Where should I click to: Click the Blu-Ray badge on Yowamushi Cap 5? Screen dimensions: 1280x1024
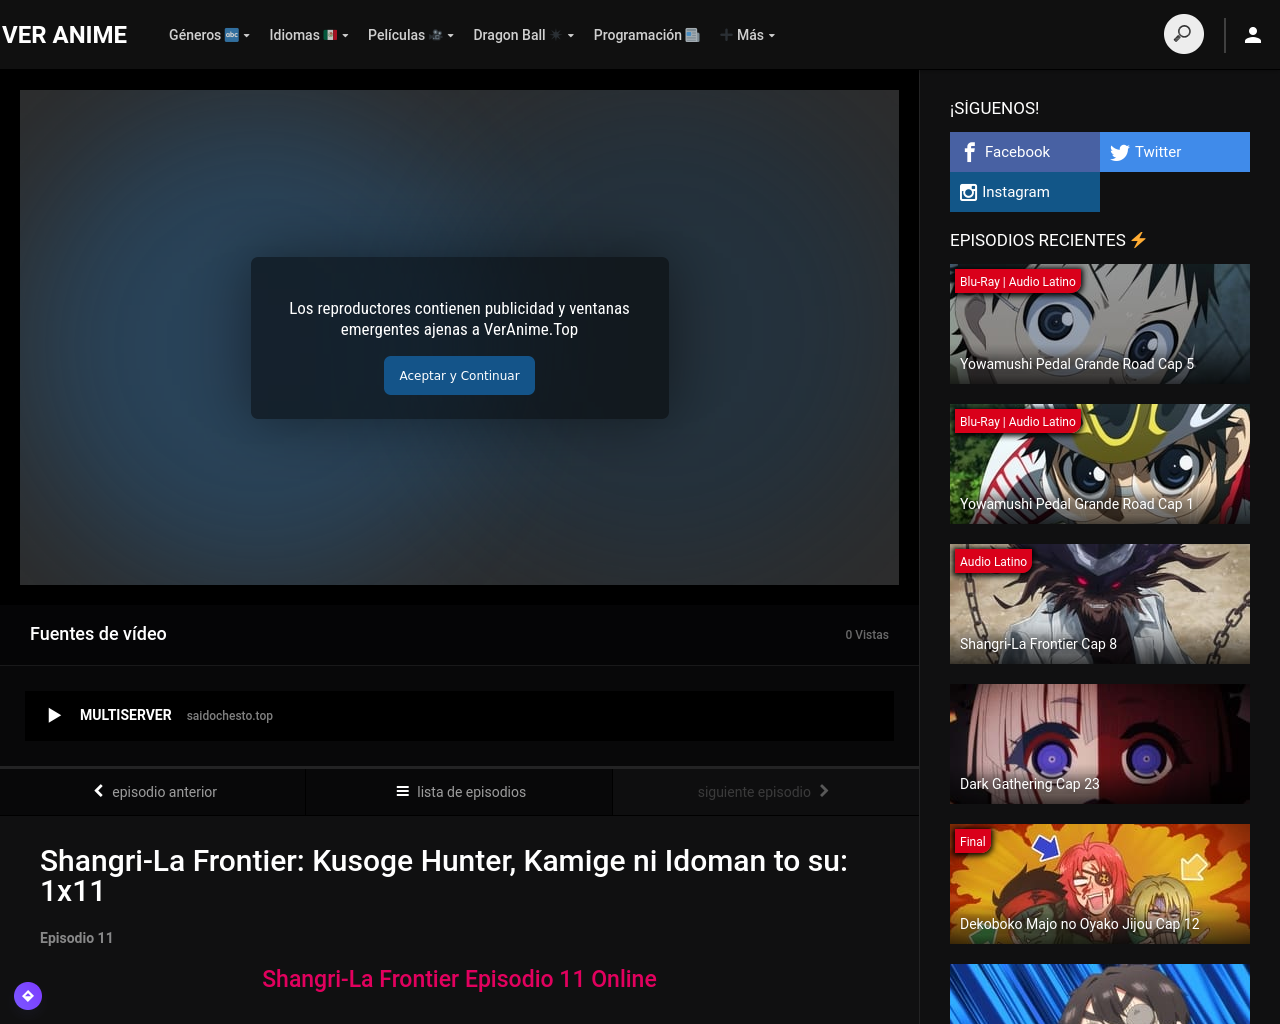click(1018, 282)
